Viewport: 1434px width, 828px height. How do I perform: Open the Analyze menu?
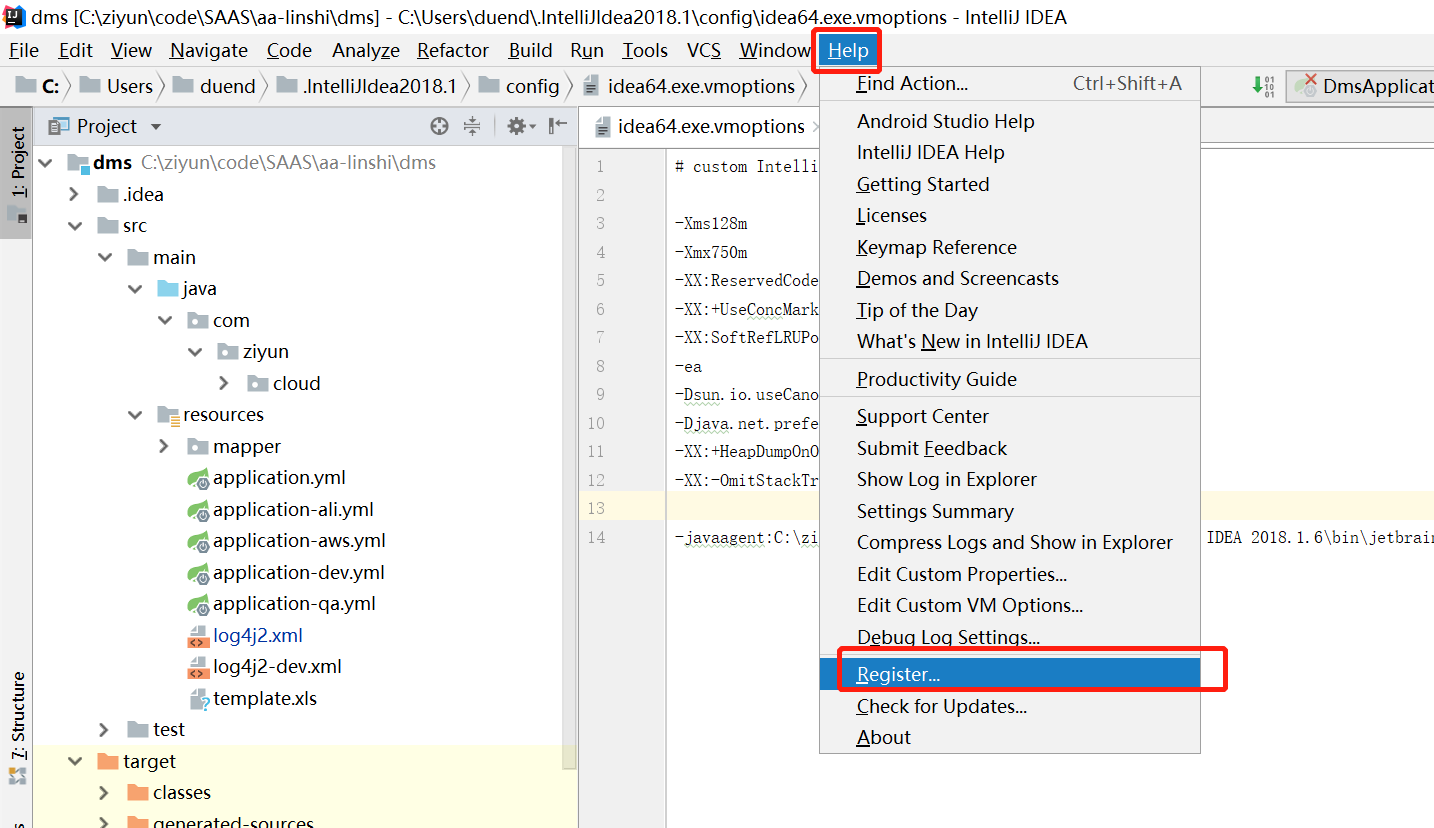click(x=365, y=50)
